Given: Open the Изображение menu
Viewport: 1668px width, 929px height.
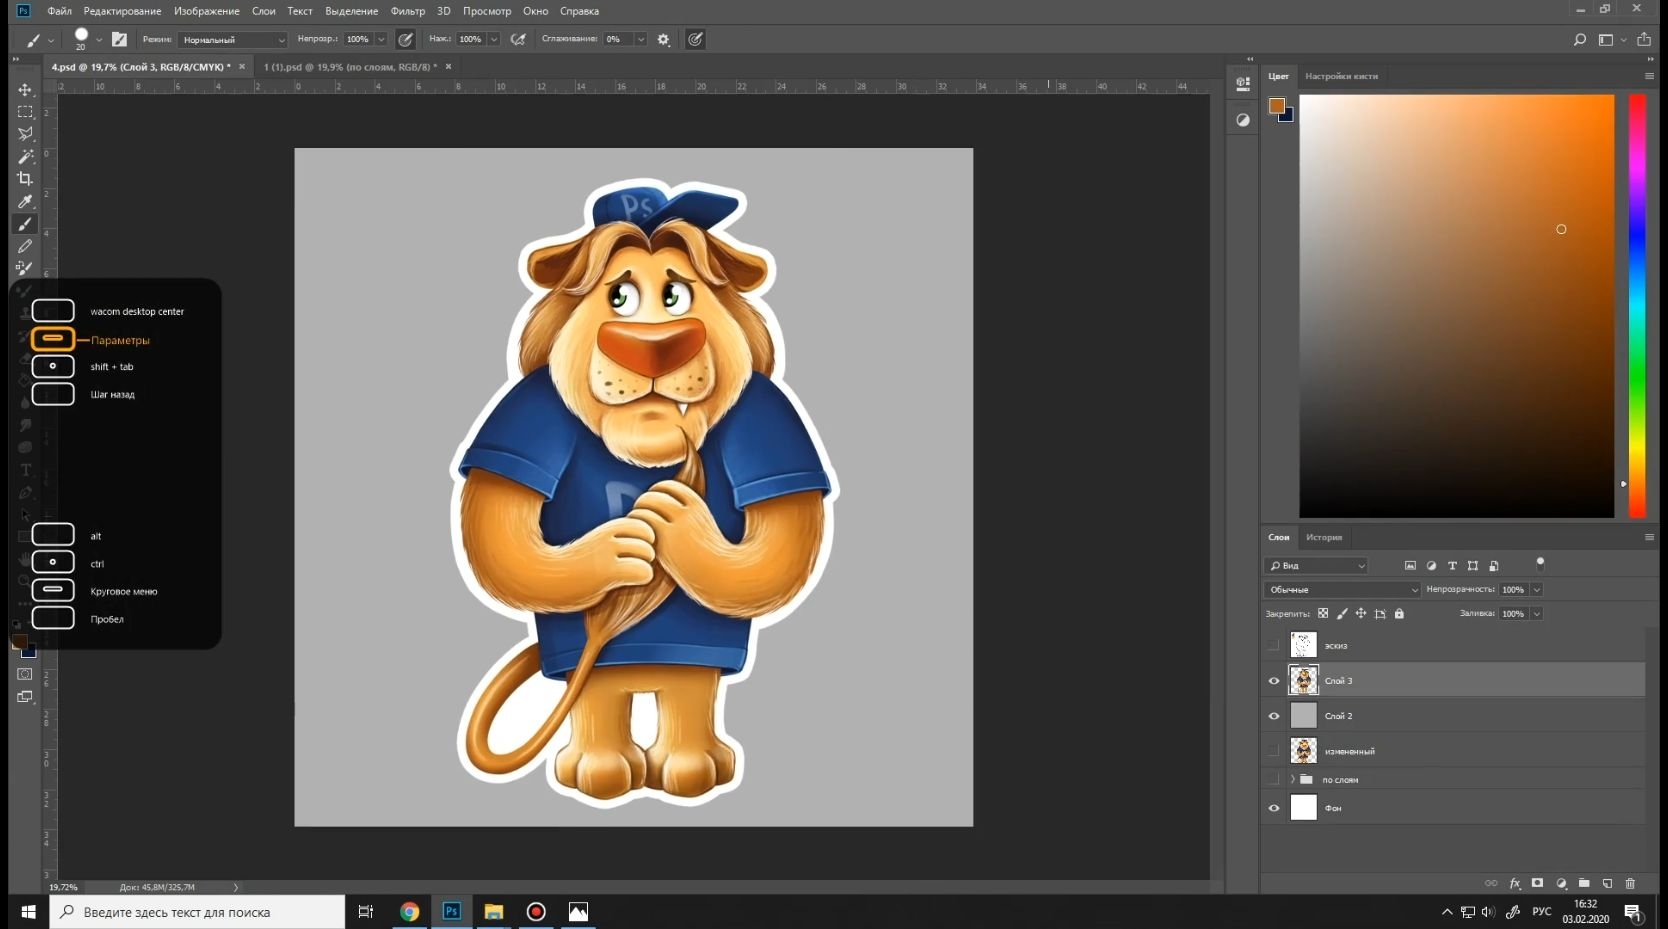Looking at the screenshot, I should point(207,11).
